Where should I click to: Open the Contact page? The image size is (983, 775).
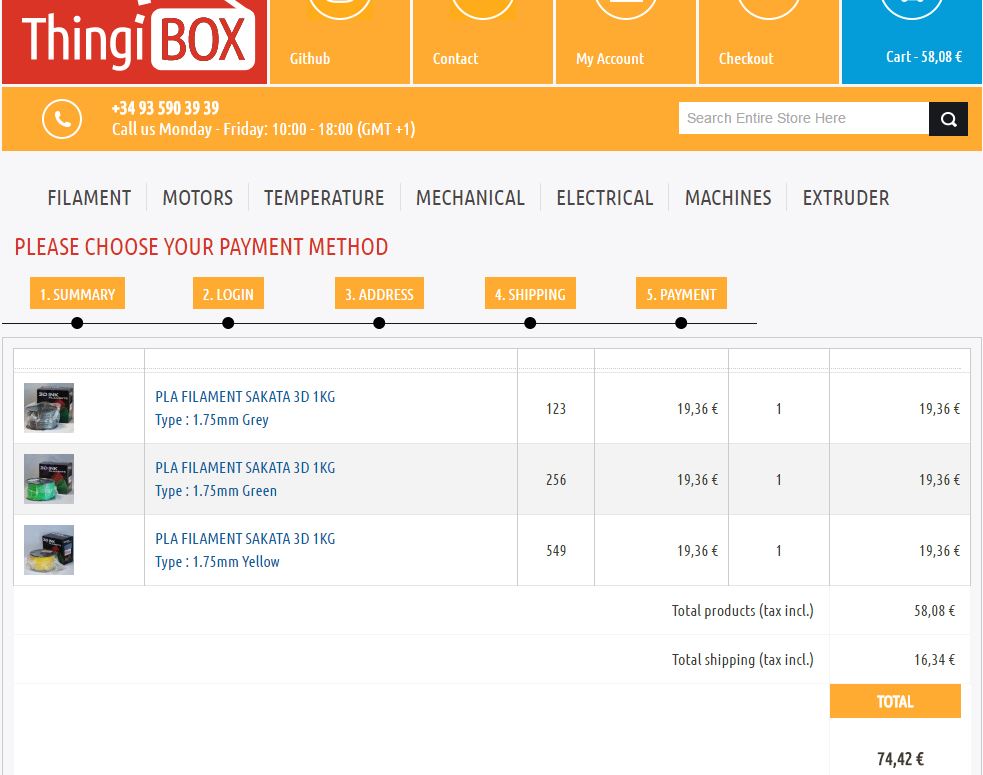point(483,41)
